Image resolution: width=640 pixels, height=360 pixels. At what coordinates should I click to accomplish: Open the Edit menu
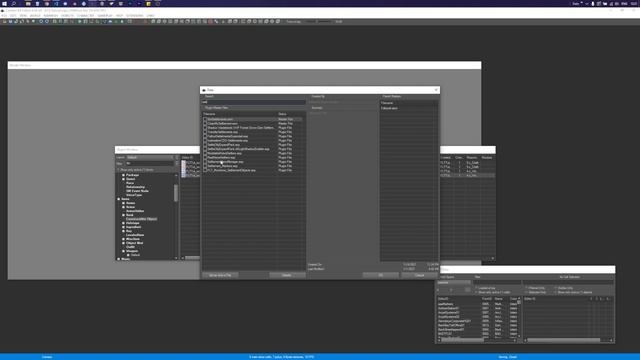pos(13,16)
